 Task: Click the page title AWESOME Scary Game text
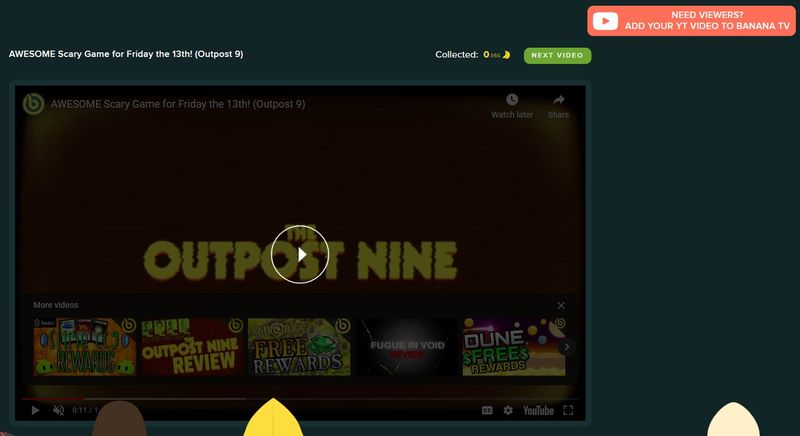126,54
